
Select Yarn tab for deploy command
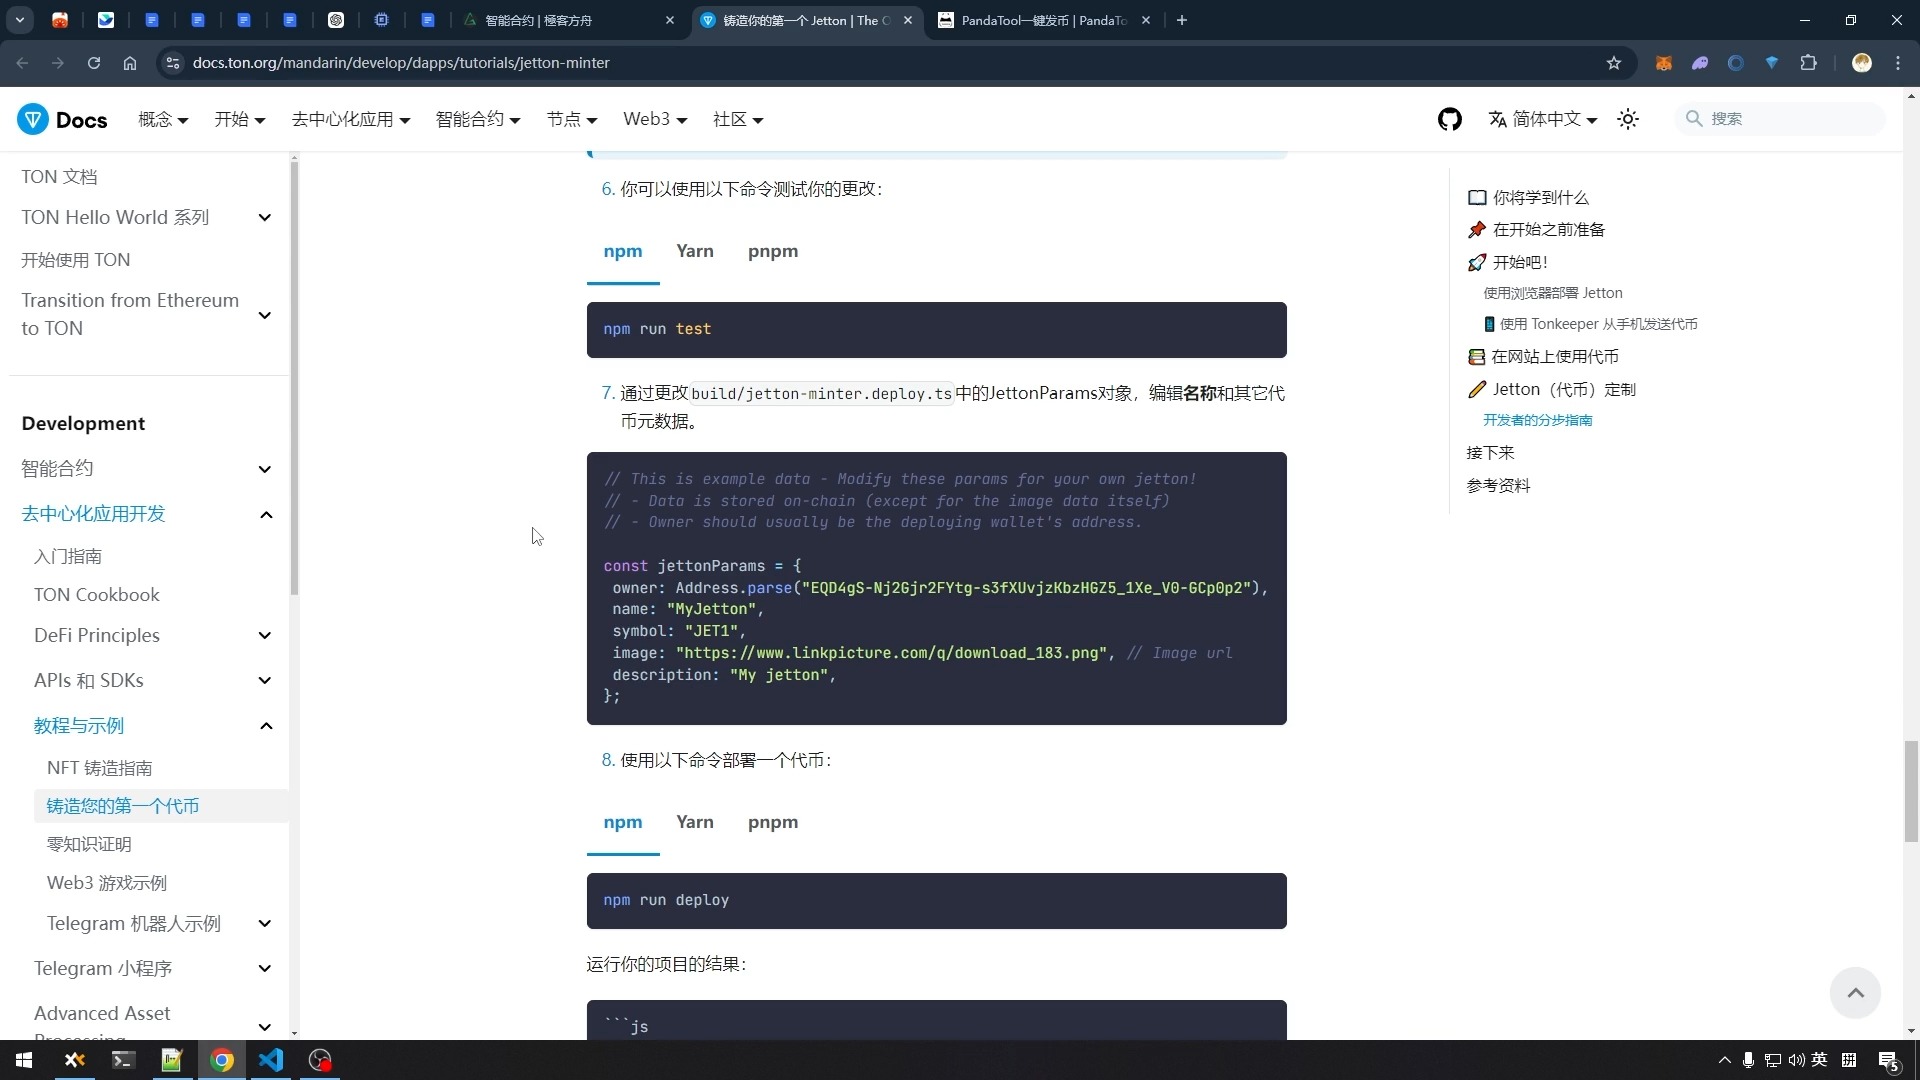(x=695, y=822)
